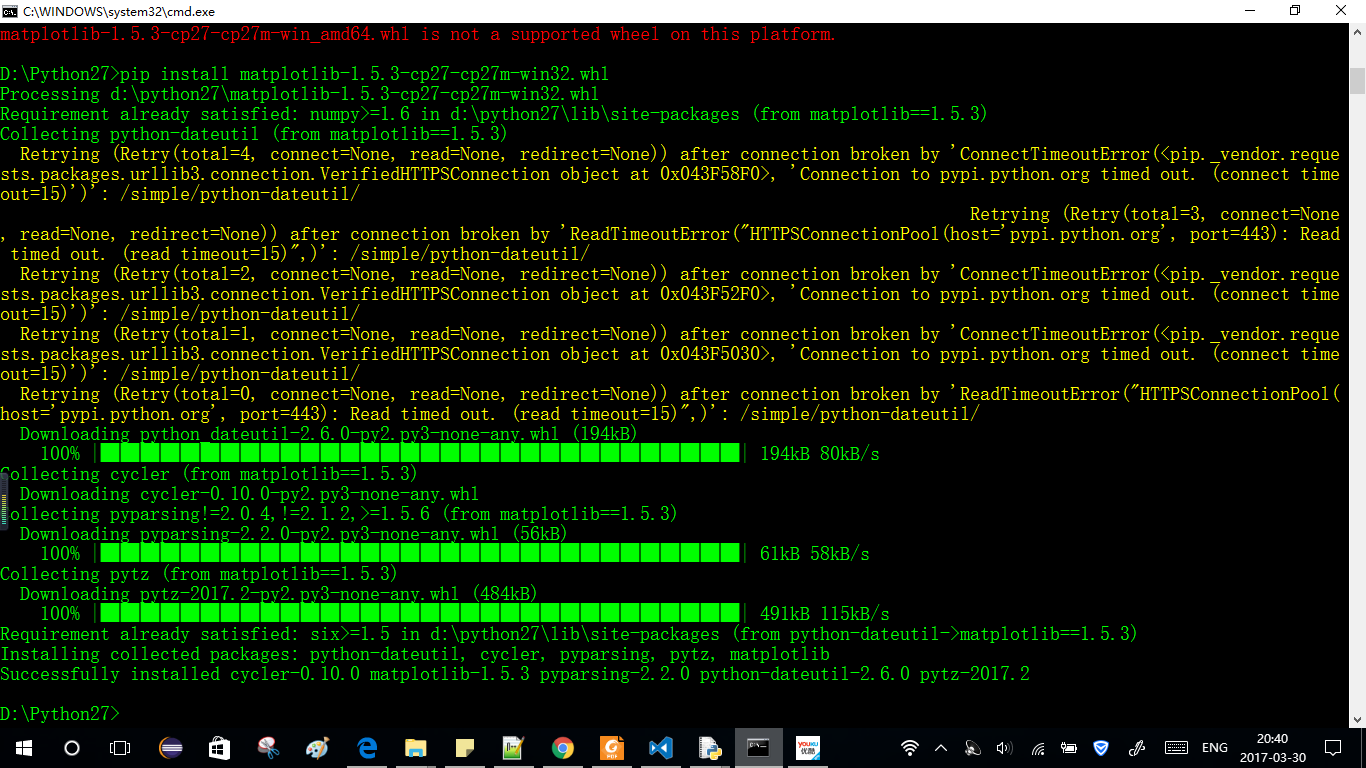Open the satellite dish tray icon
This screenshot has width=1366, height=768.
tap(973, 747)
